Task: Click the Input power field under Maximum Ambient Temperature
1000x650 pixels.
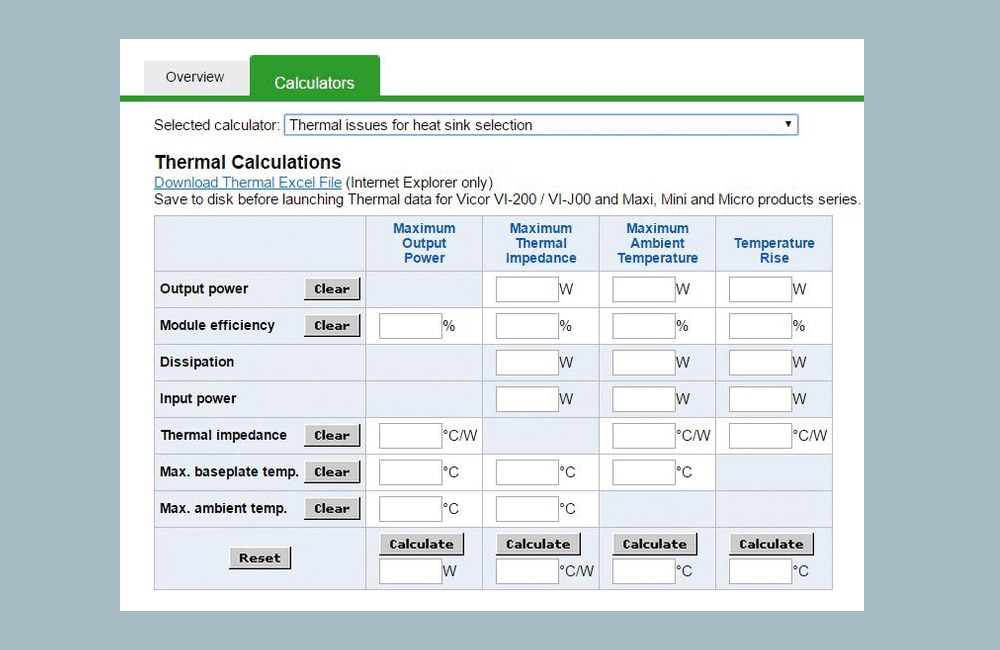Action: click(643, 398)
